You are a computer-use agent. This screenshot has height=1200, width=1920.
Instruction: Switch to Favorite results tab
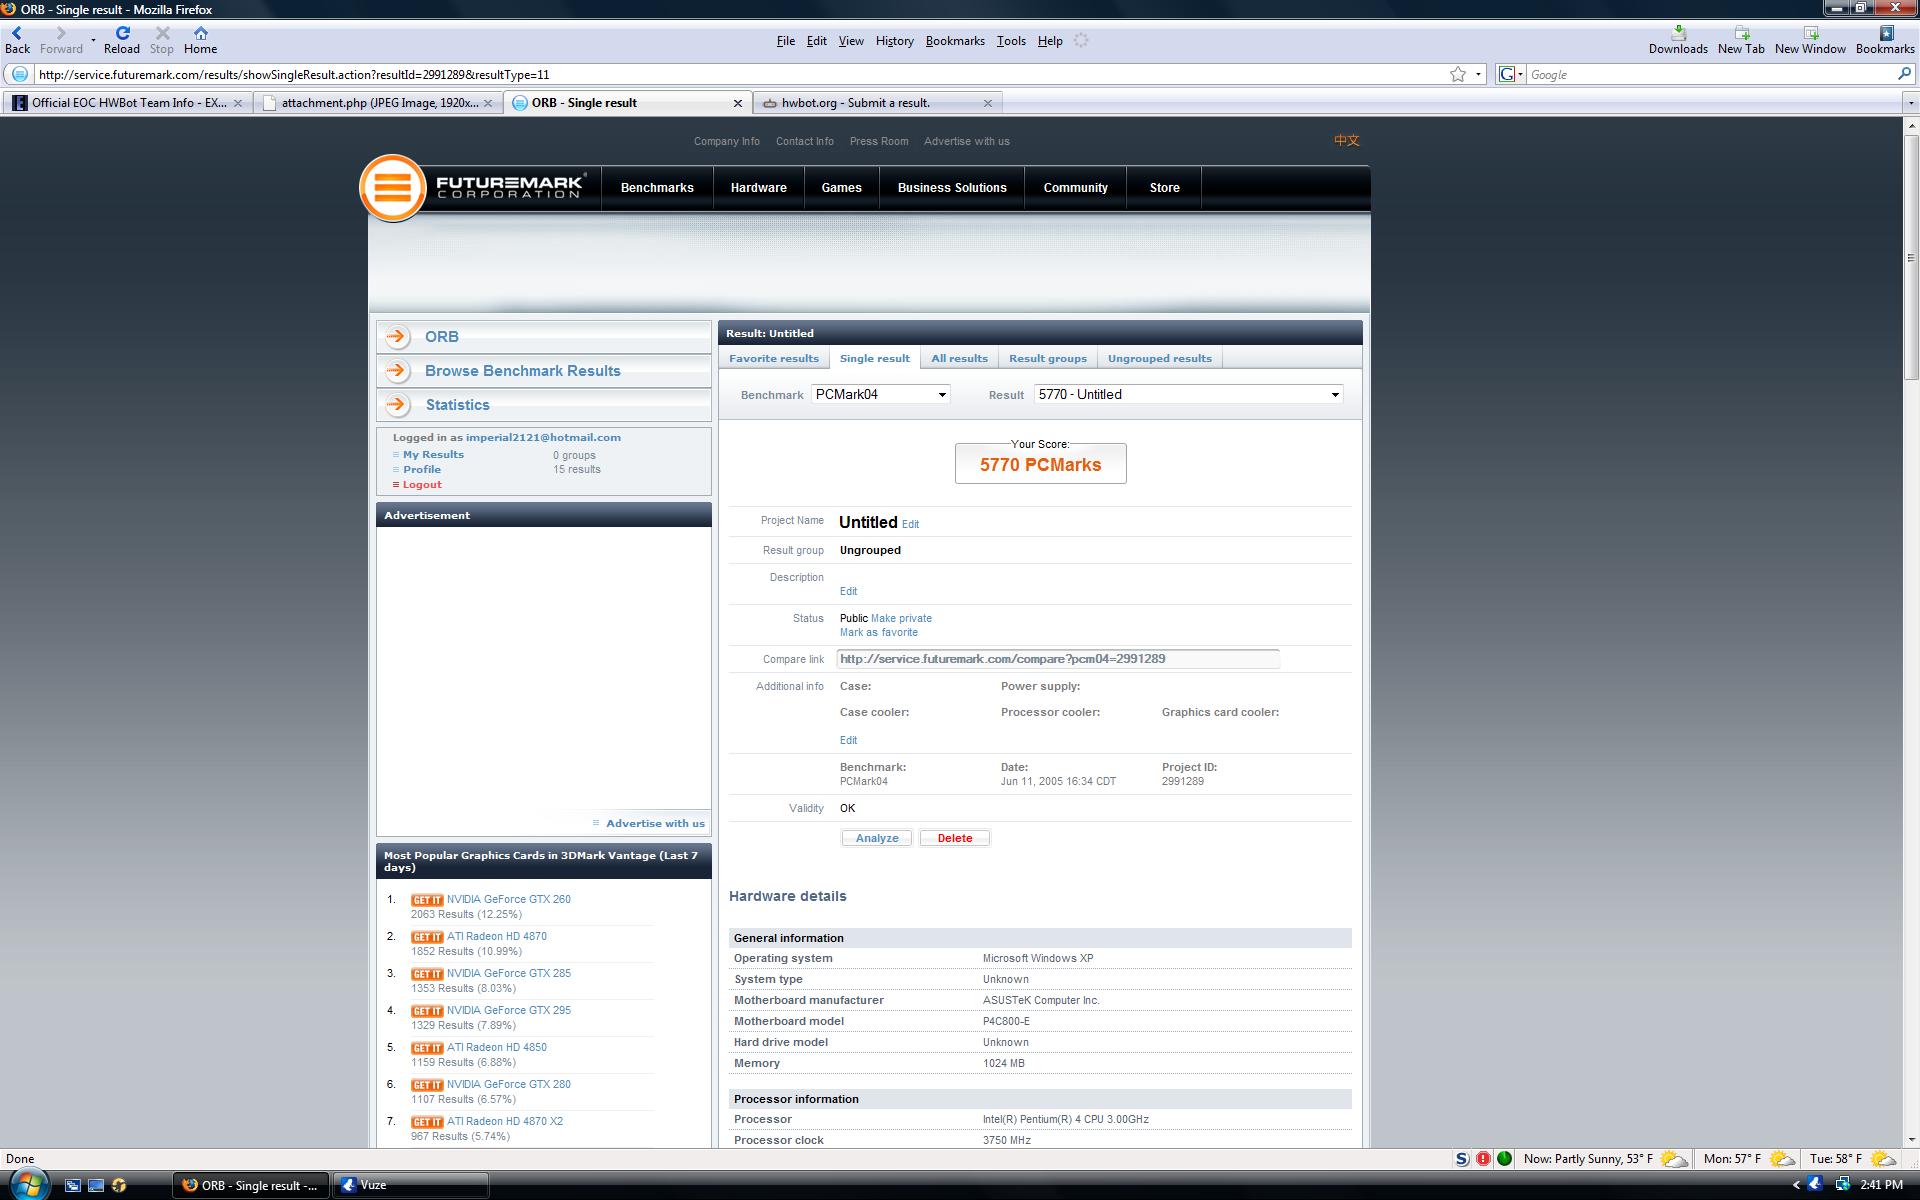[773, 358]
